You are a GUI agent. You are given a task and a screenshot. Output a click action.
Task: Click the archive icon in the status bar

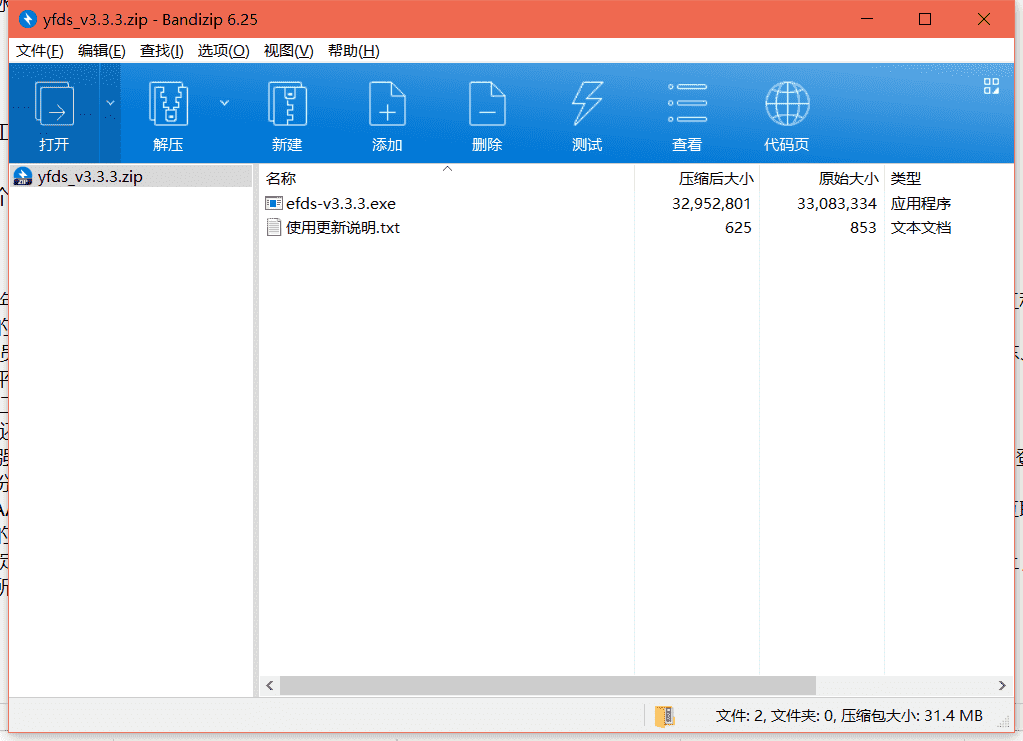tap(664, 716)
